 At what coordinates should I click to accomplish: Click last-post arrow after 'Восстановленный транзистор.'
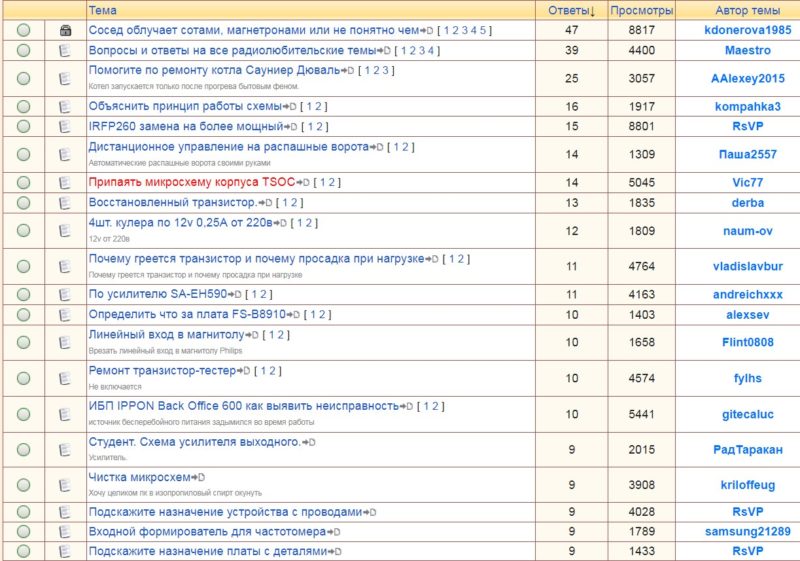265,202
